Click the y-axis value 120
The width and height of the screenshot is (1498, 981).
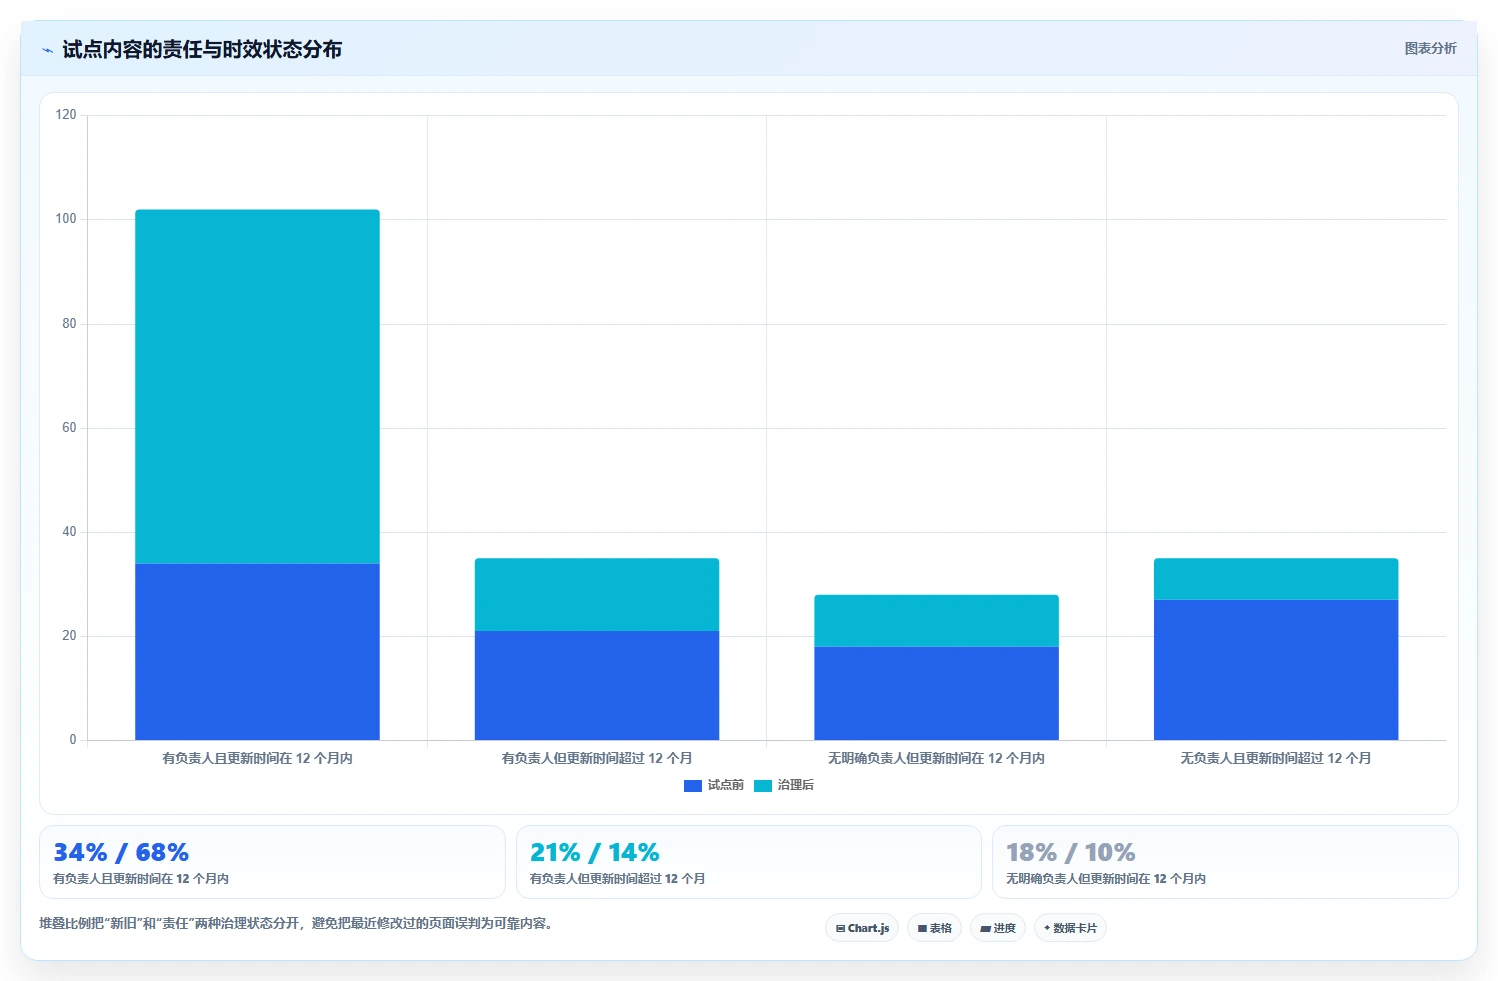pos(66,115)
